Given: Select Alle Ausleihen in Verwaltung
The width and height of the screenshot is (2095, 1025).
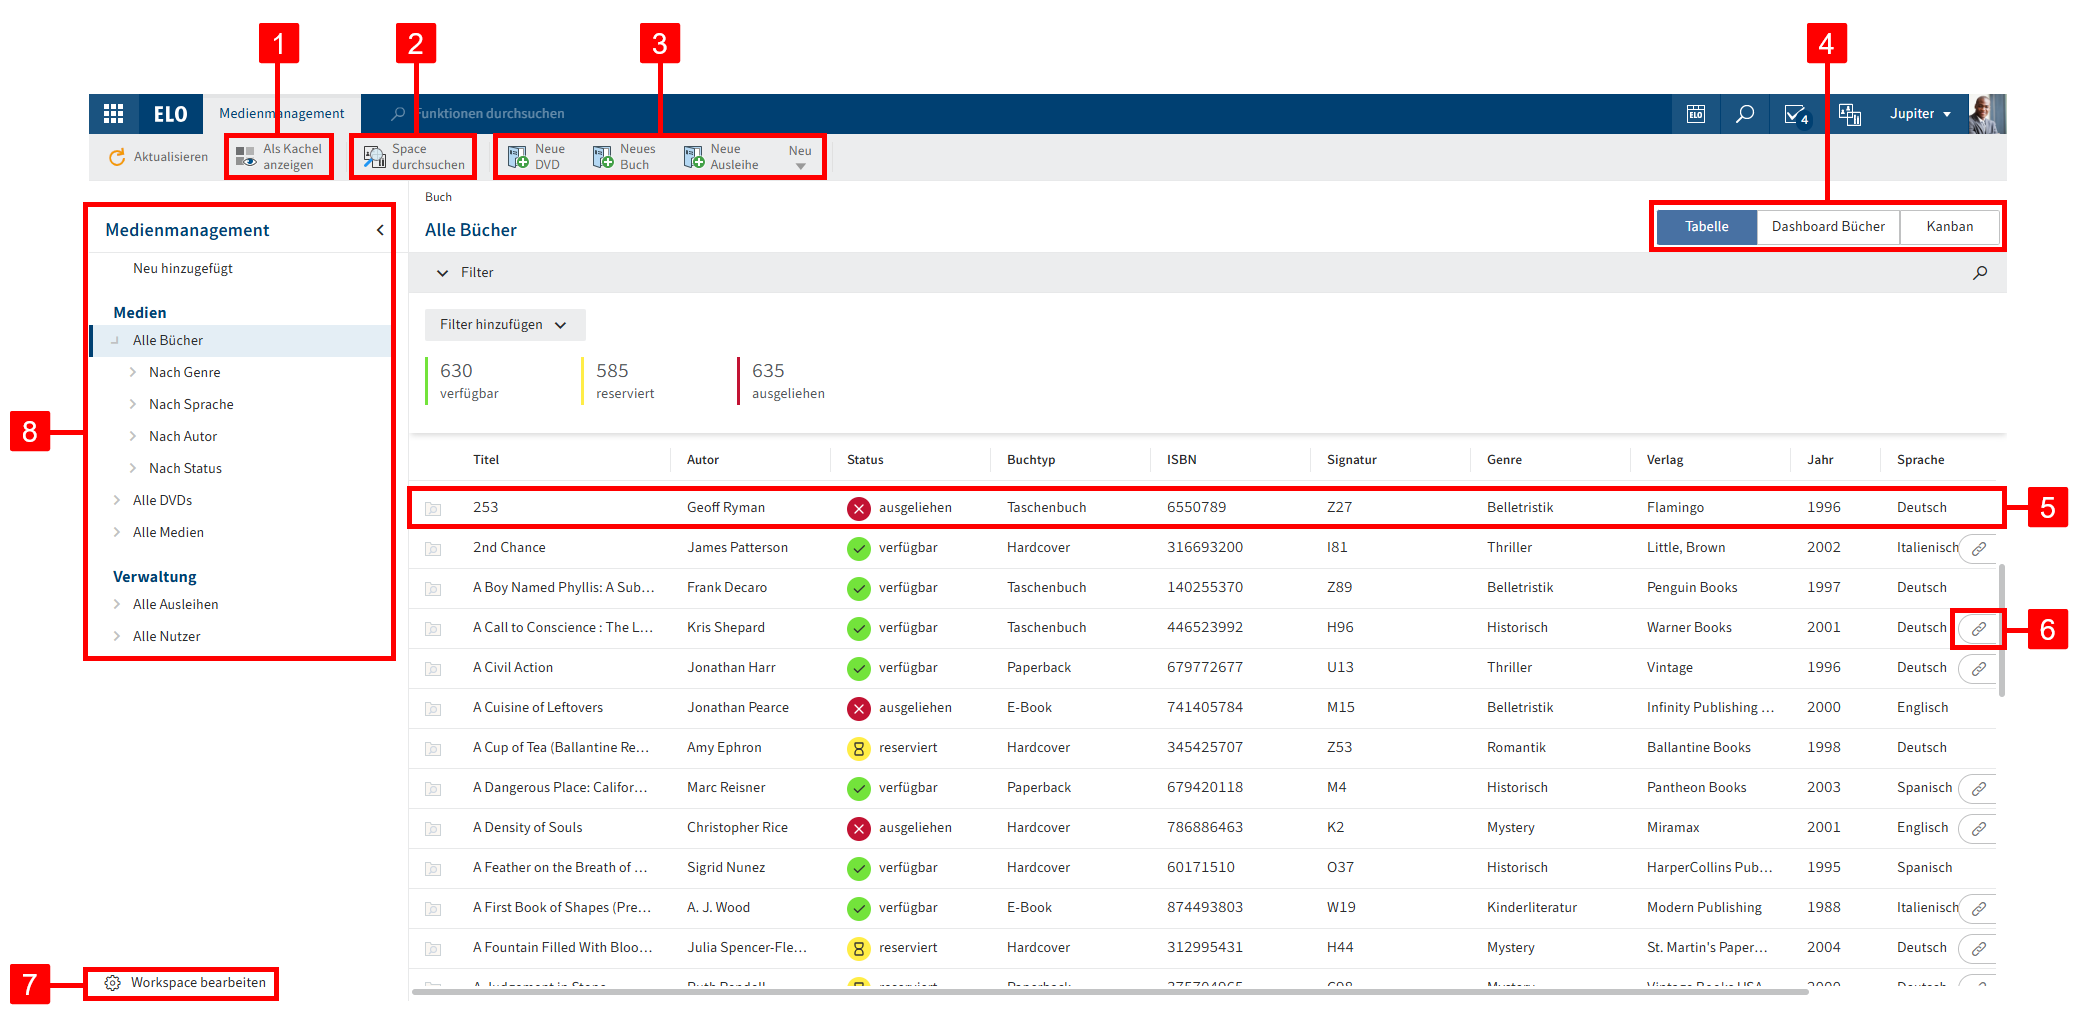Looking at the screenshot, I should pos(175,604).
